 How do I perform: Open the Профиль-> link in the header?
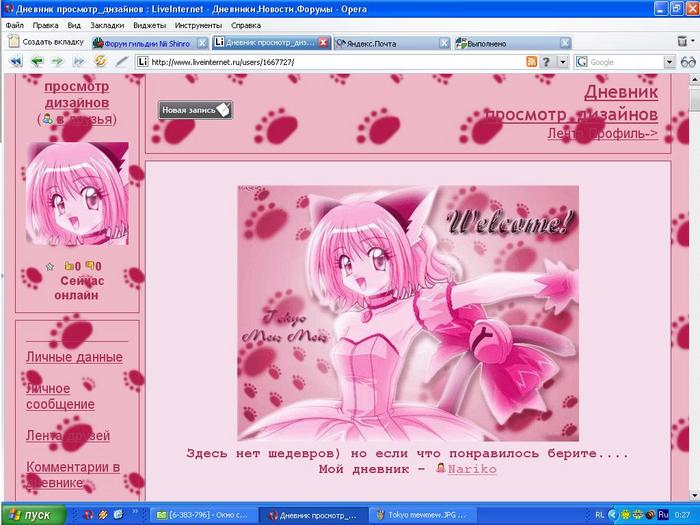[x=623, y=133]
